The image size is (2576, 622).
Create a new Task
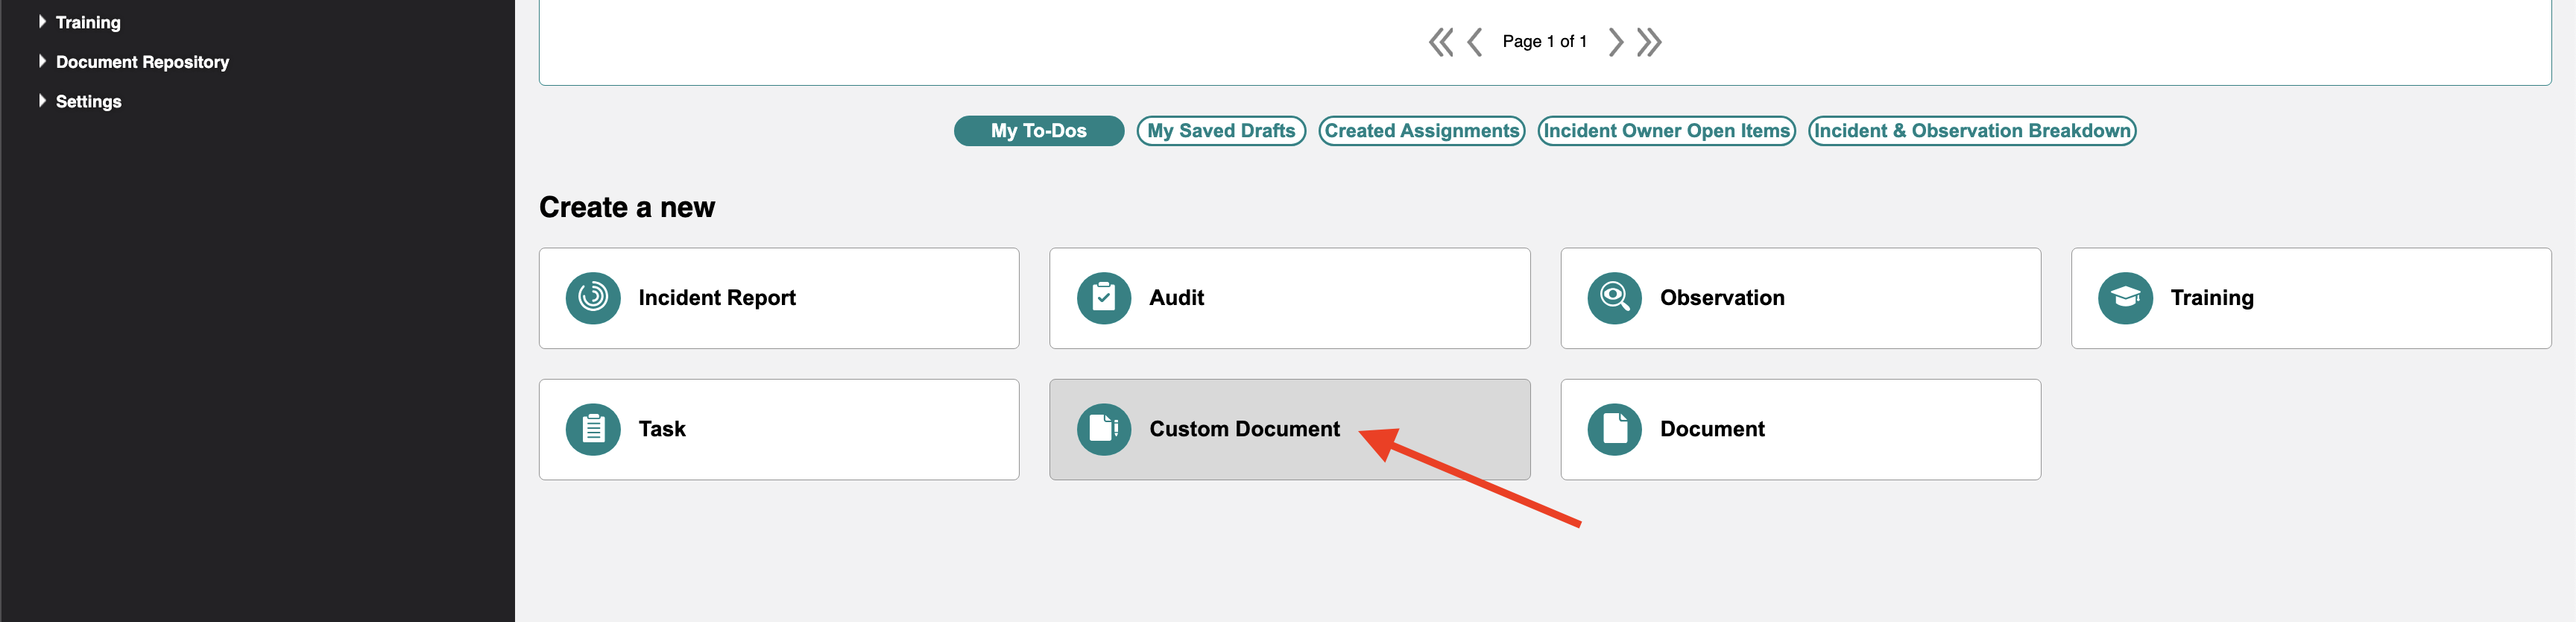tap(779, 429)
